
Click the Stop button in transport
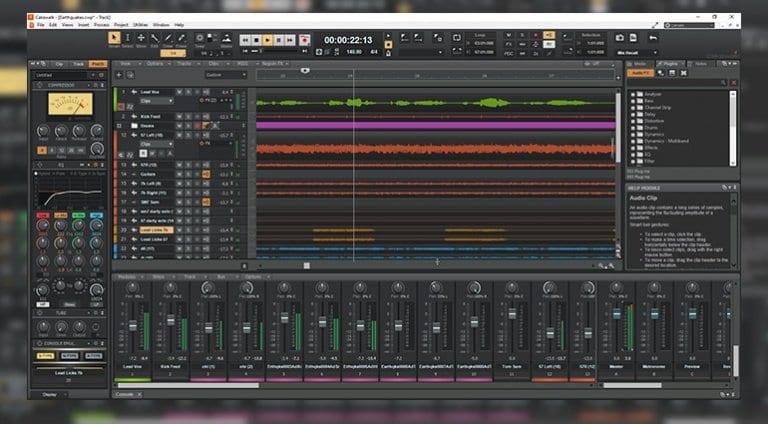tap(256, 40)
